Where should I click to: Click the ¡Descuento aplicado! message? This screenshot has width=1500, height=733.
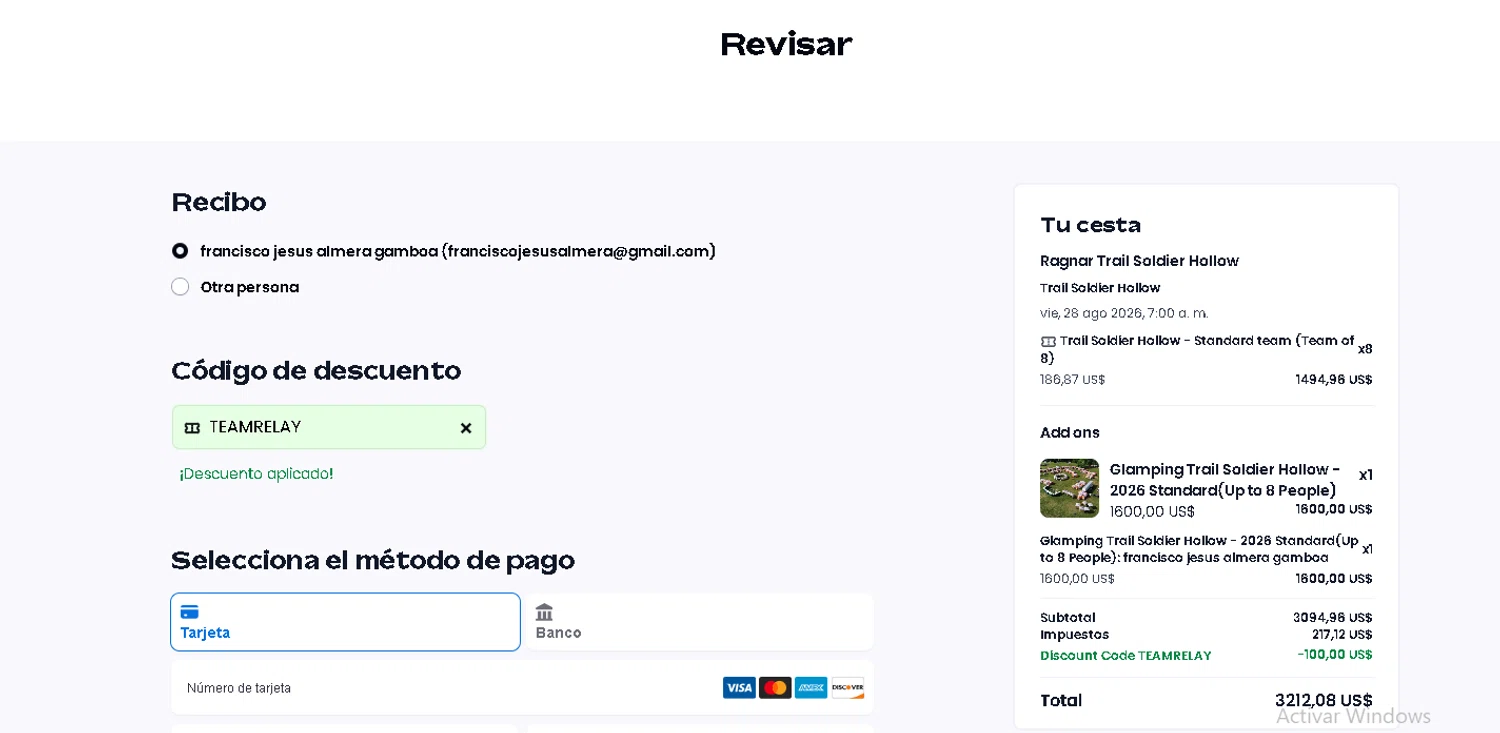[x=256, y=474]
